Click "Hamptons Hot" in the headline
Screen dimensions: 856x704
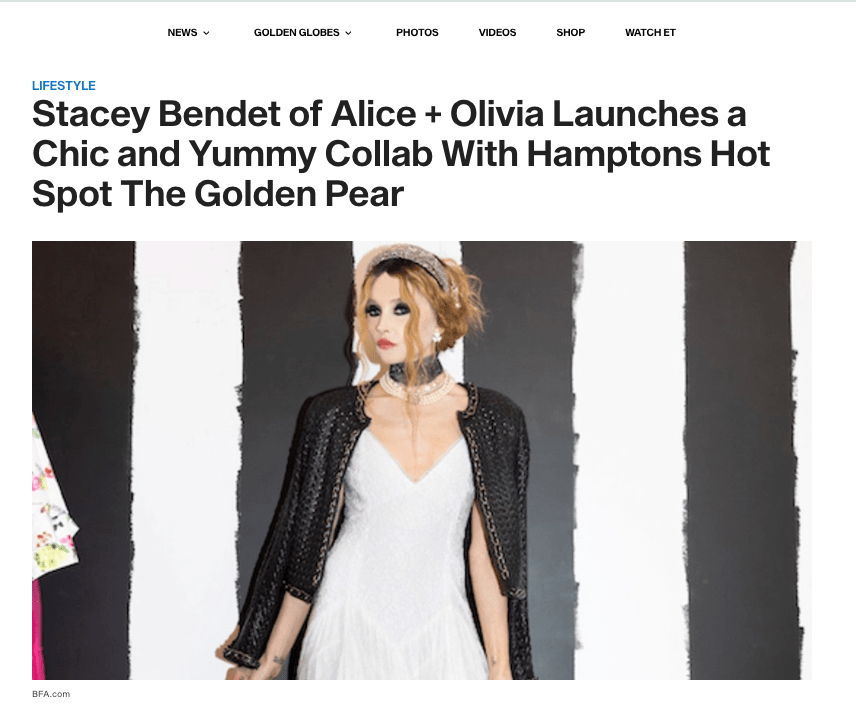point(648,154)
